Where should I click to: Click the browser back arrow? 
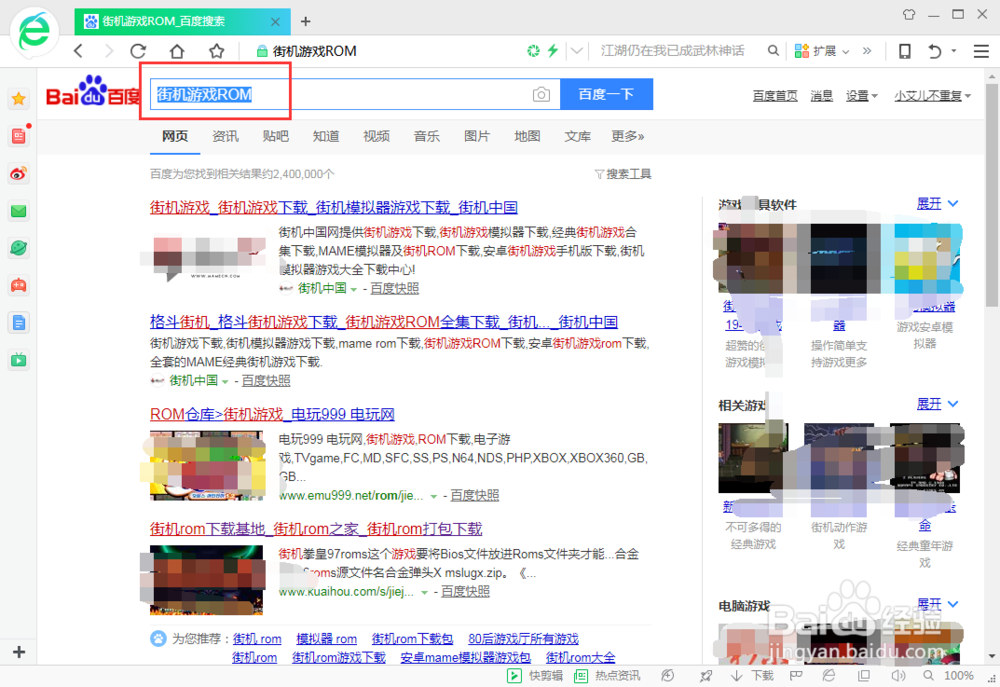(x=78, y=51)
